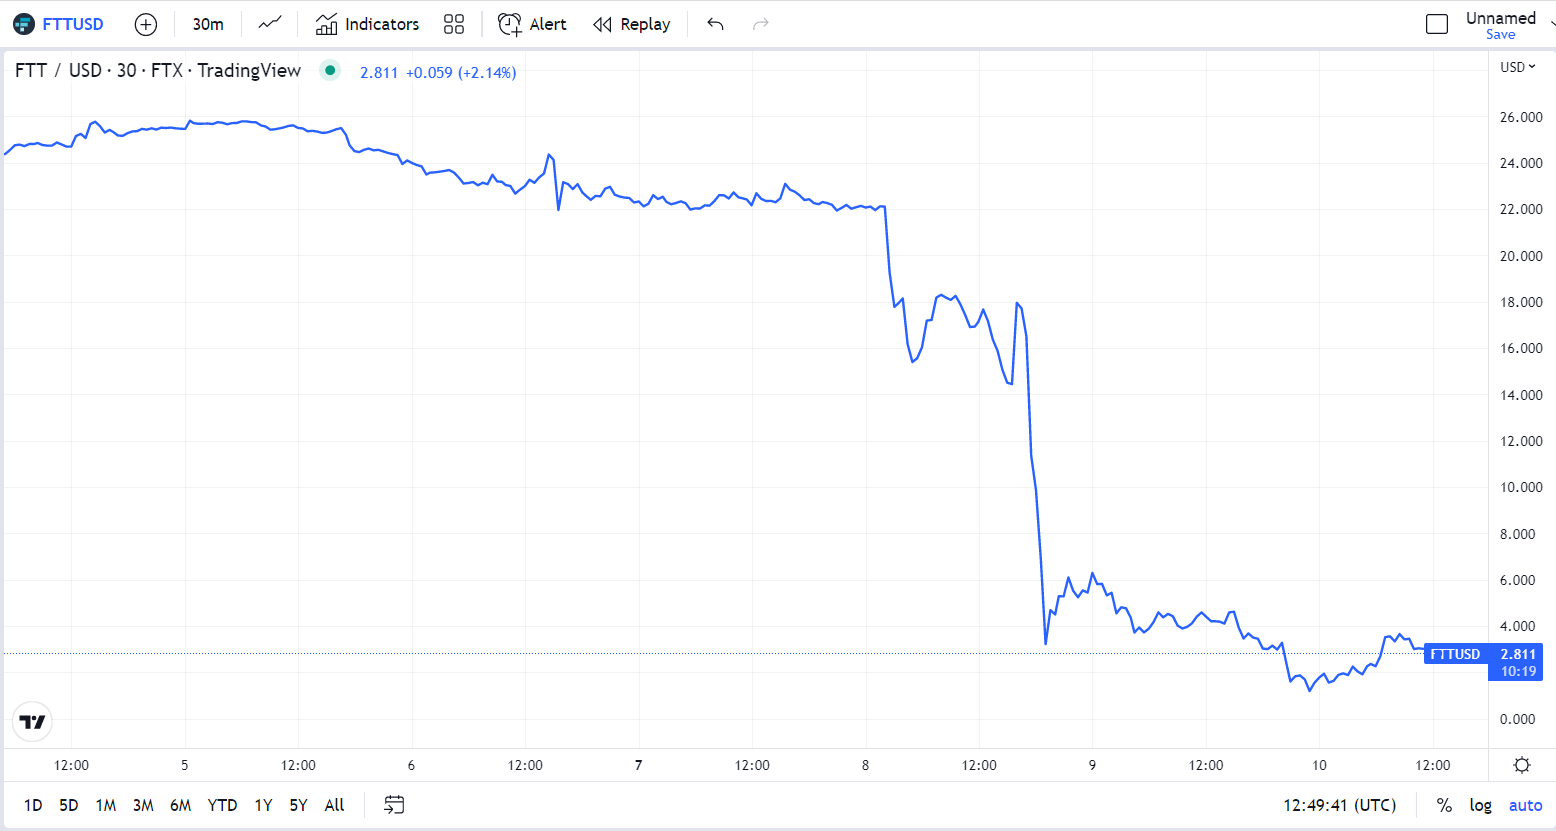Select the YTD time range

[x=222, y=805]
